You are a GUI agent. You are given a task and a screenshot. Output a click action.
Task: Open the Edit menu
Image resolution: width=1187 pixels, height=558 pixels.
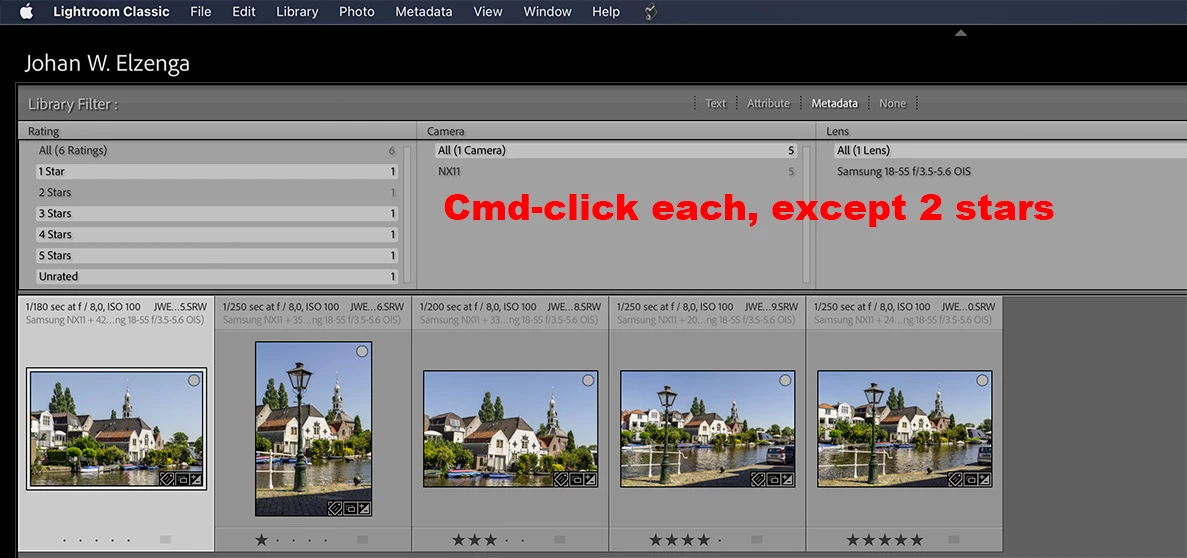coord(244,11)
